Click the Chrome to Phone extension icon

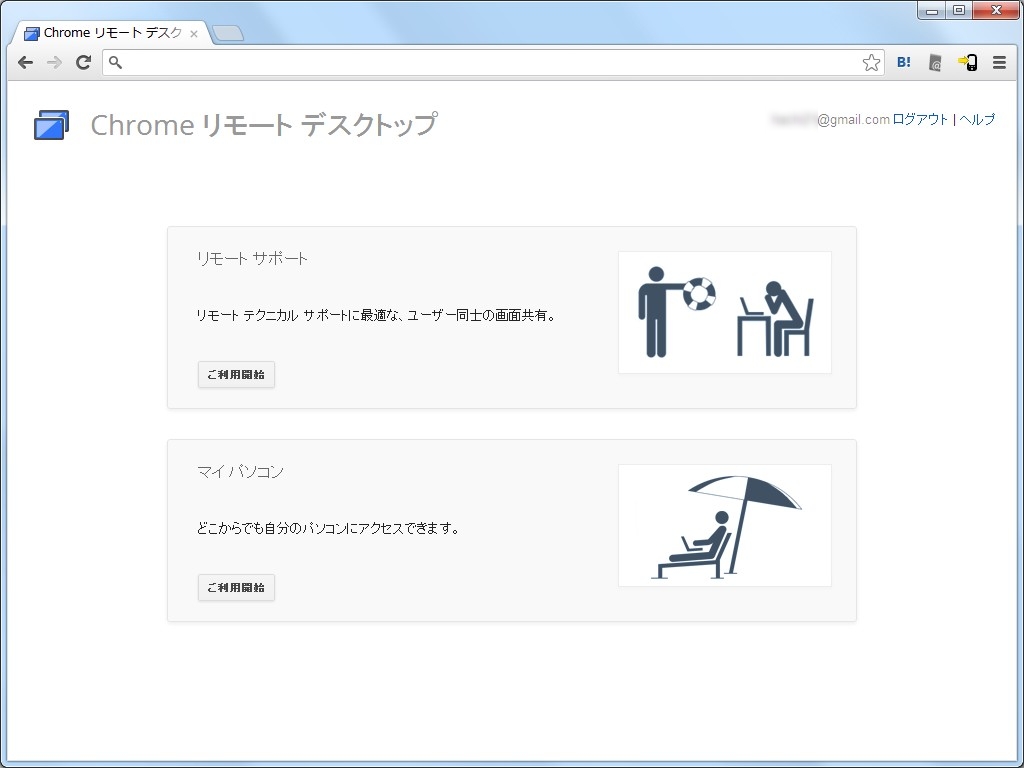(967, 62)
